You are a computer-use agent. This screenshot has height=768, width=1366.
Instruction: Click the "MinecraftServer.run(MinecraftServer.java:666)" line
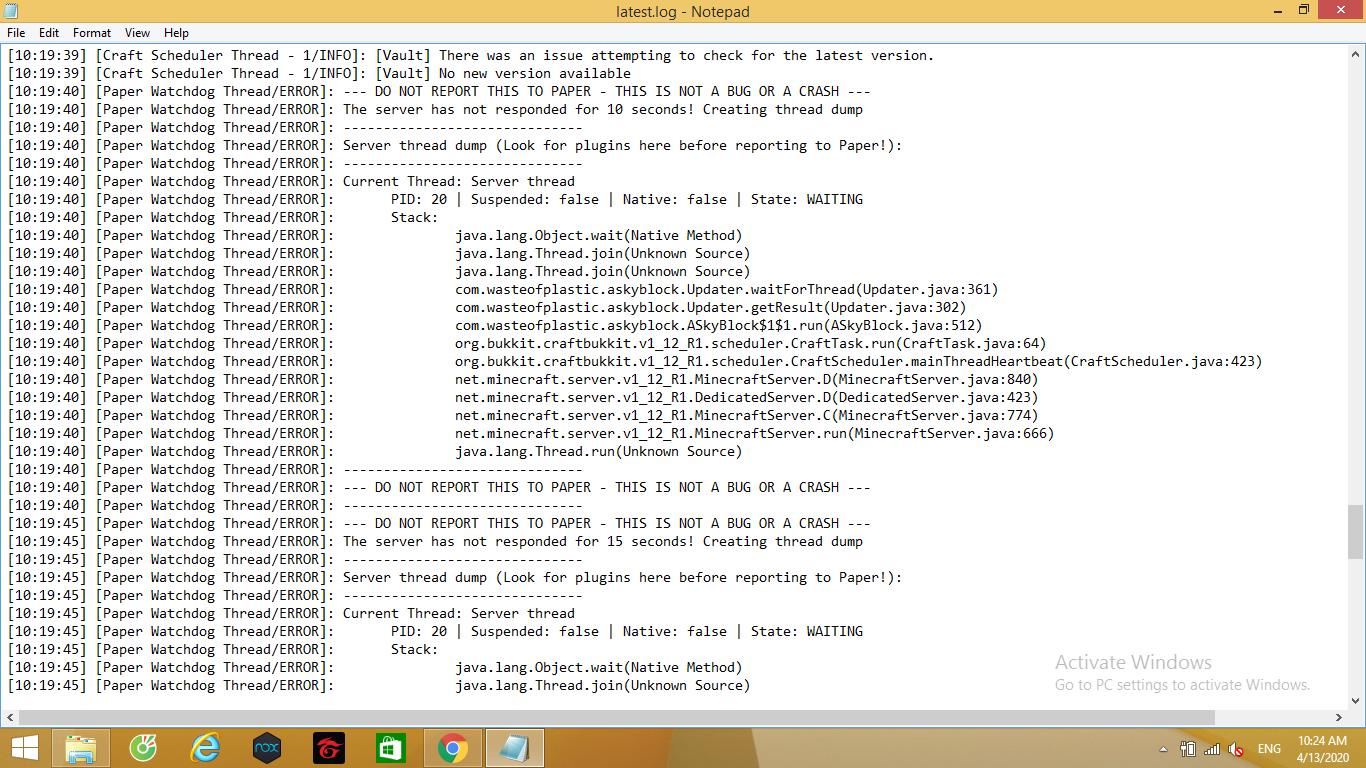531,433
